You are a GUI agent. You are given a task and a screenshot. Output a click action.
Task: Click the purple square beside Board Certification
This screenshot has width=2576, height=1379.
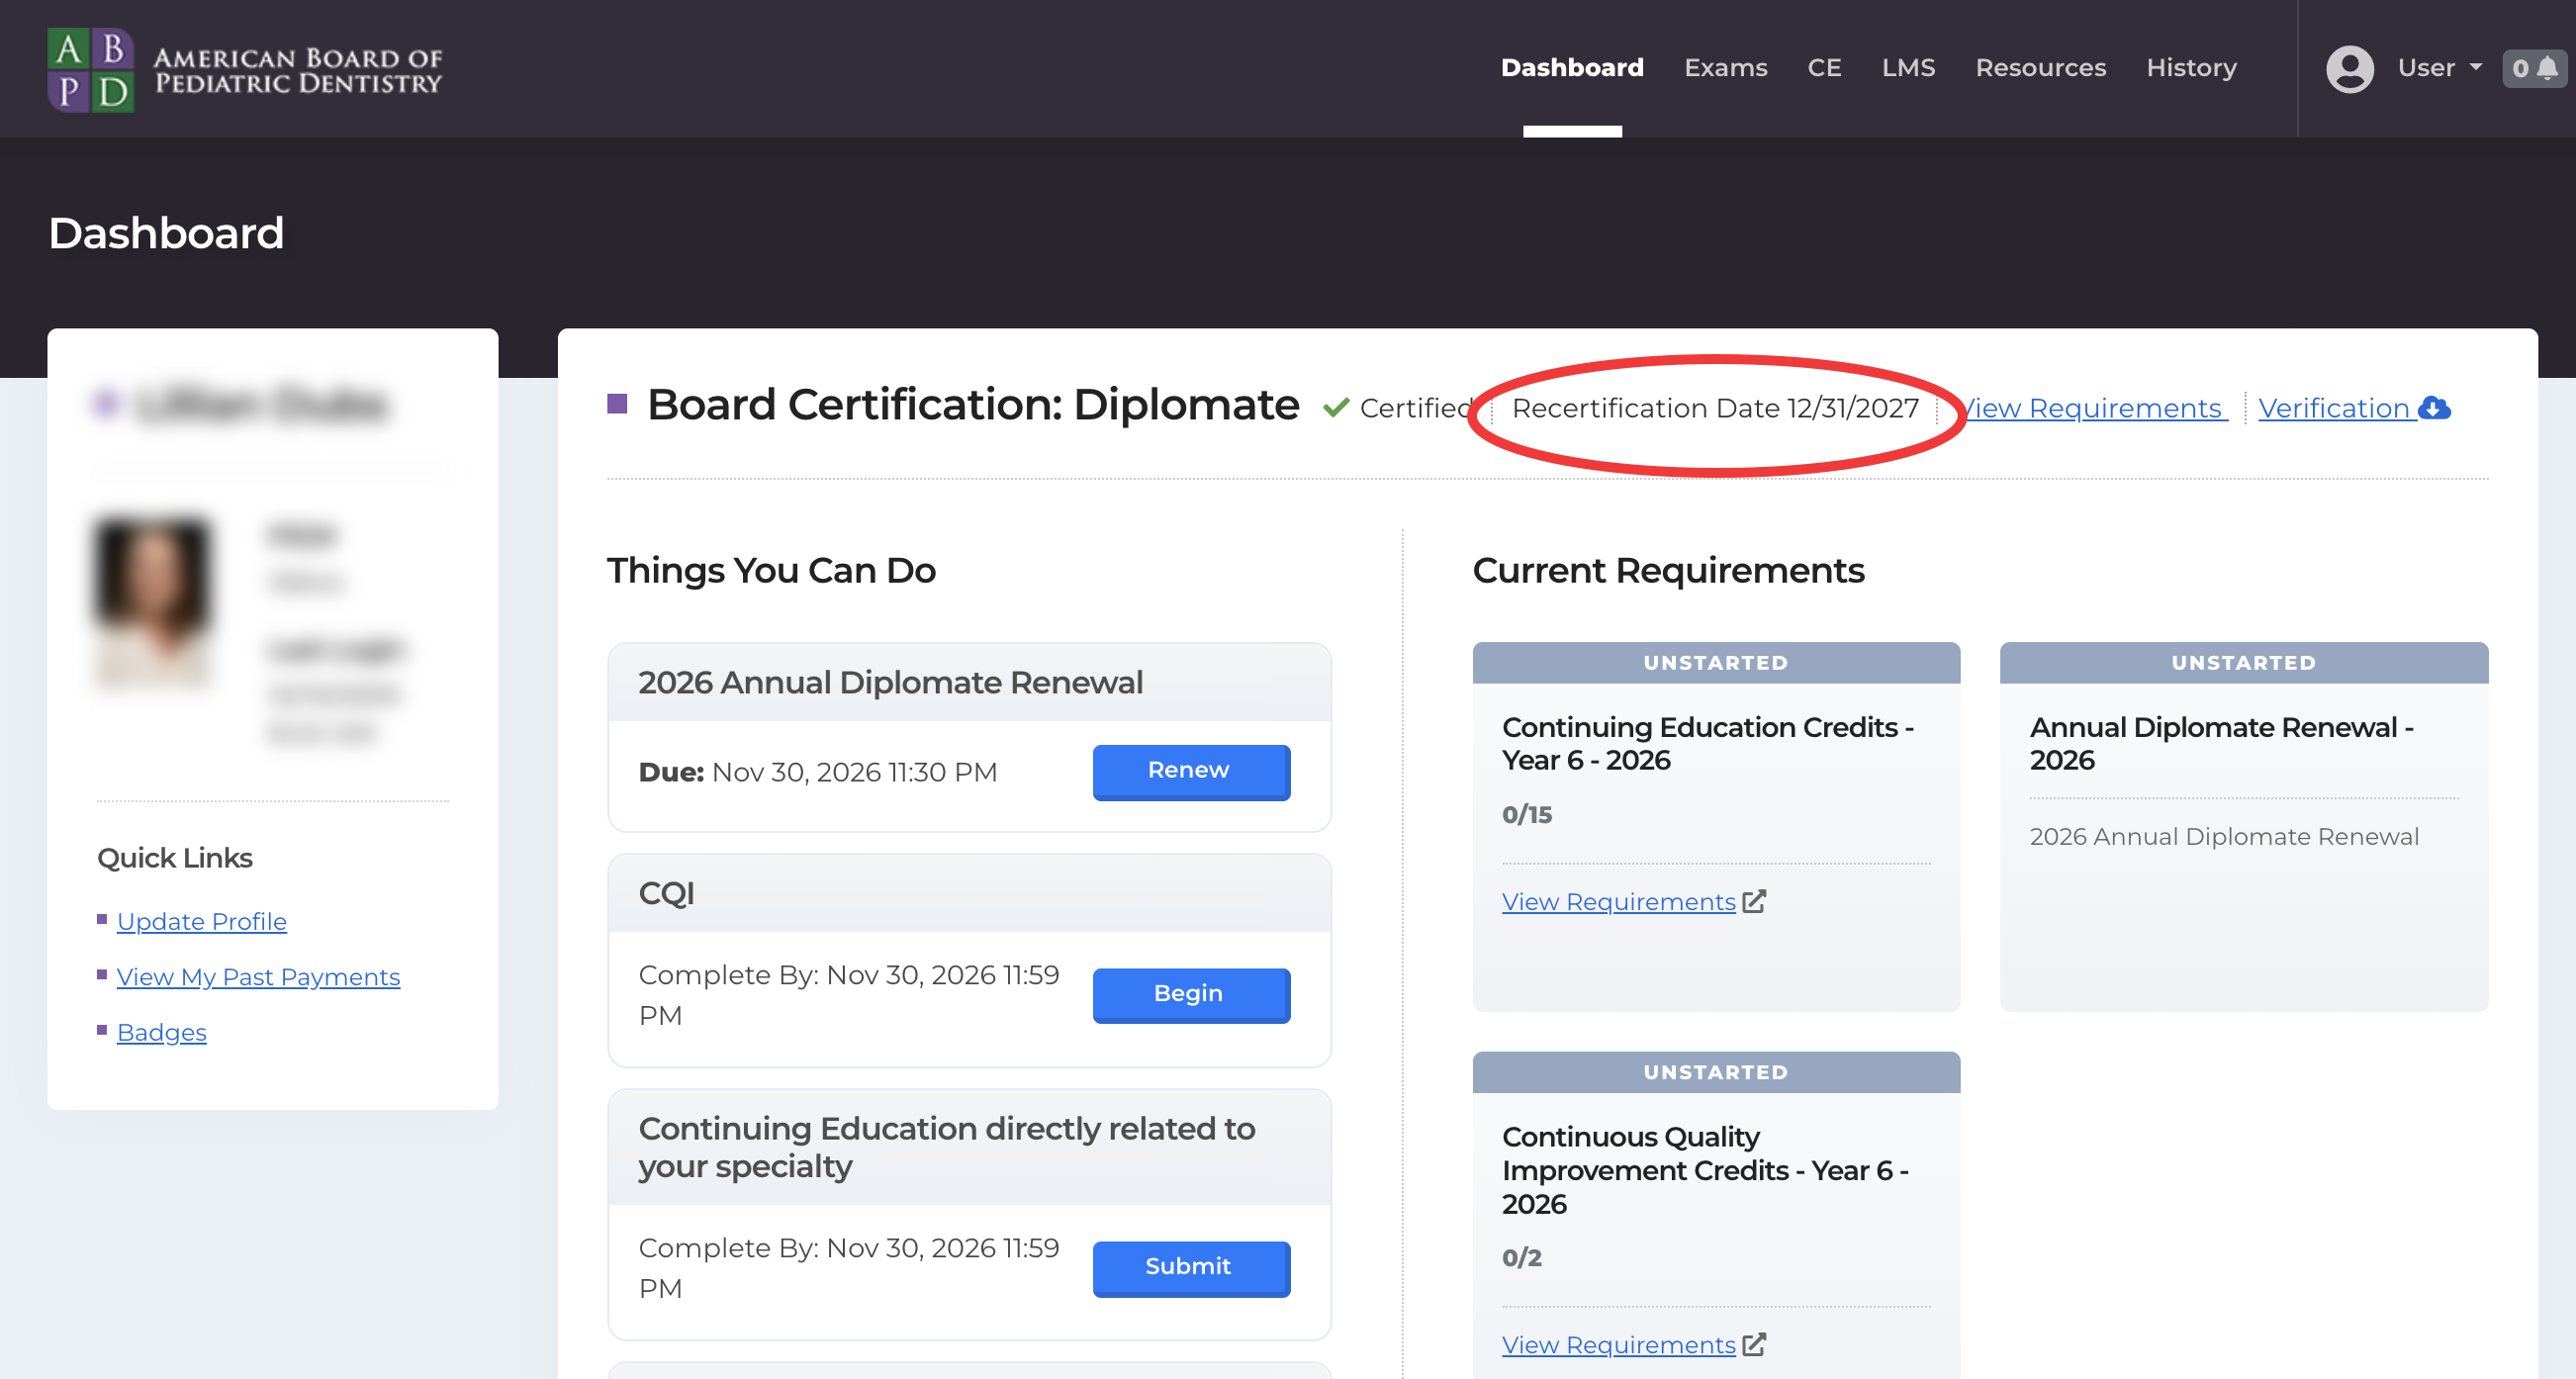tap(618, 402)
